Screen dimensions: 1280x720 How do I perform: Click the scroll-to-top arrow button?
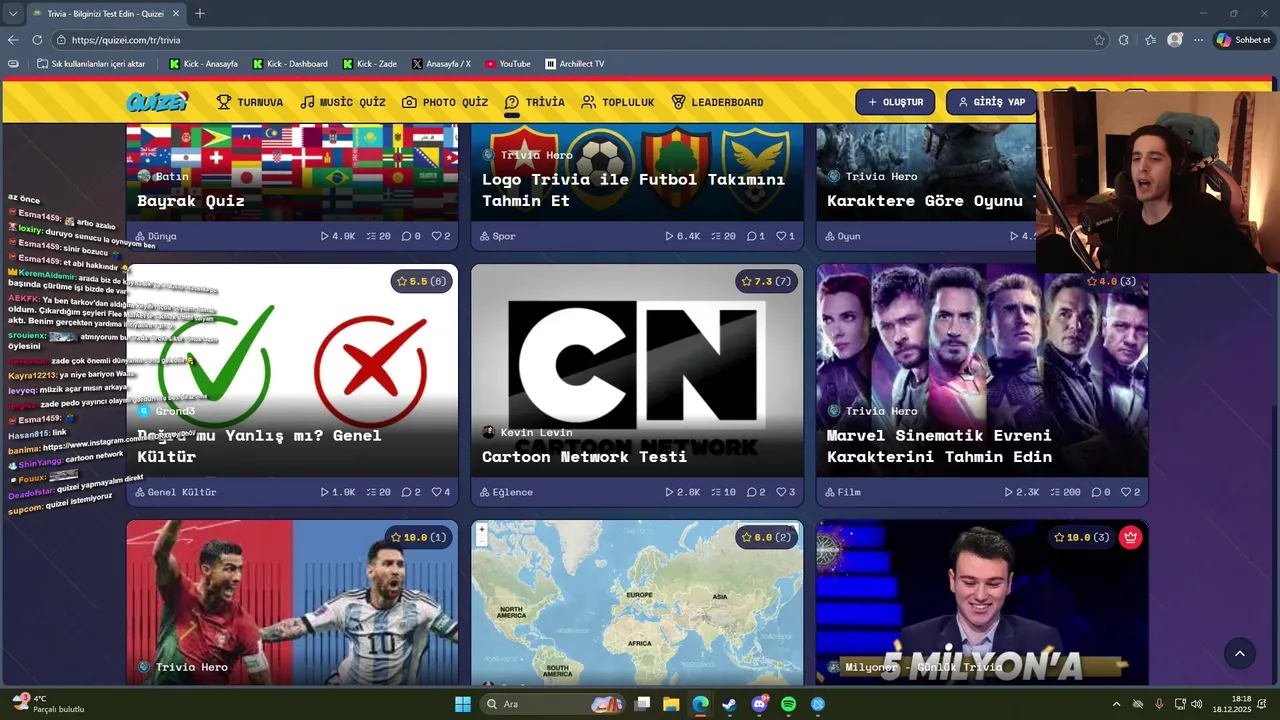click(x=1239, y=653)
